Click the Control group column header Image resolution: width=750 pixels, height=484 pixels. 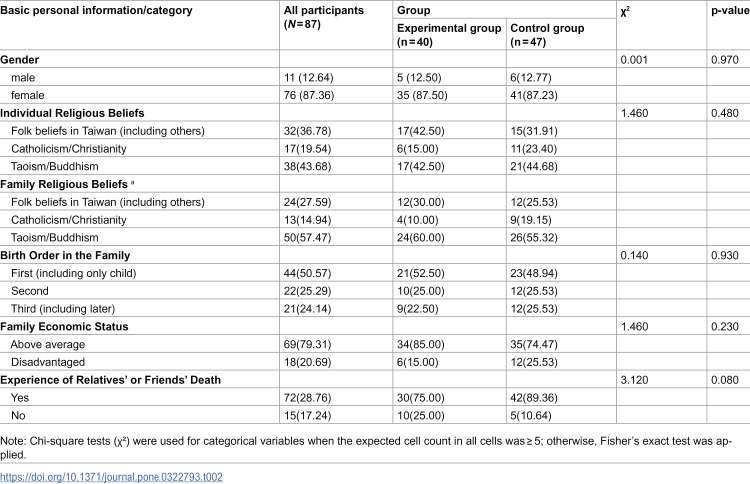(x=547, y=35)
